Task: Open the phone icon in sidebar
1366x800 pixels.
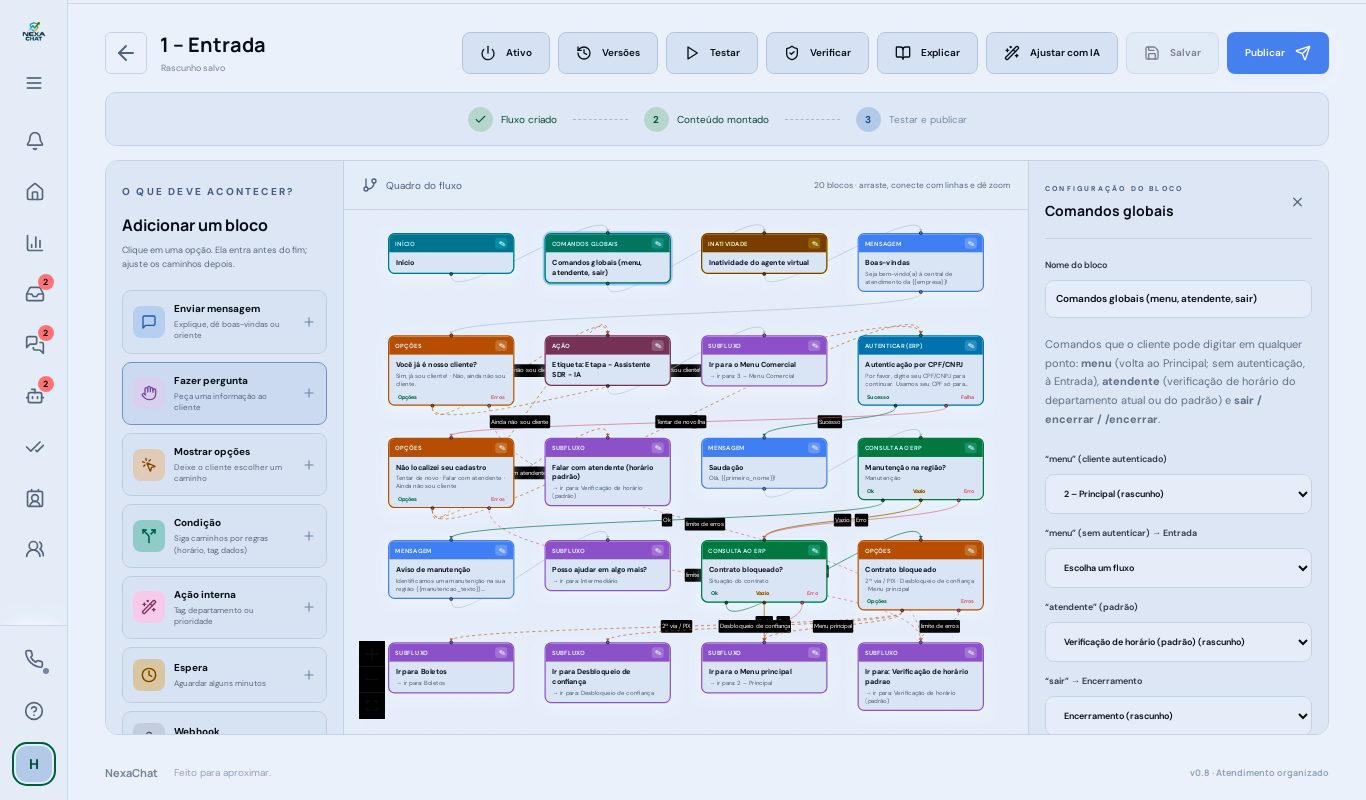Action: tap(34, 659)
